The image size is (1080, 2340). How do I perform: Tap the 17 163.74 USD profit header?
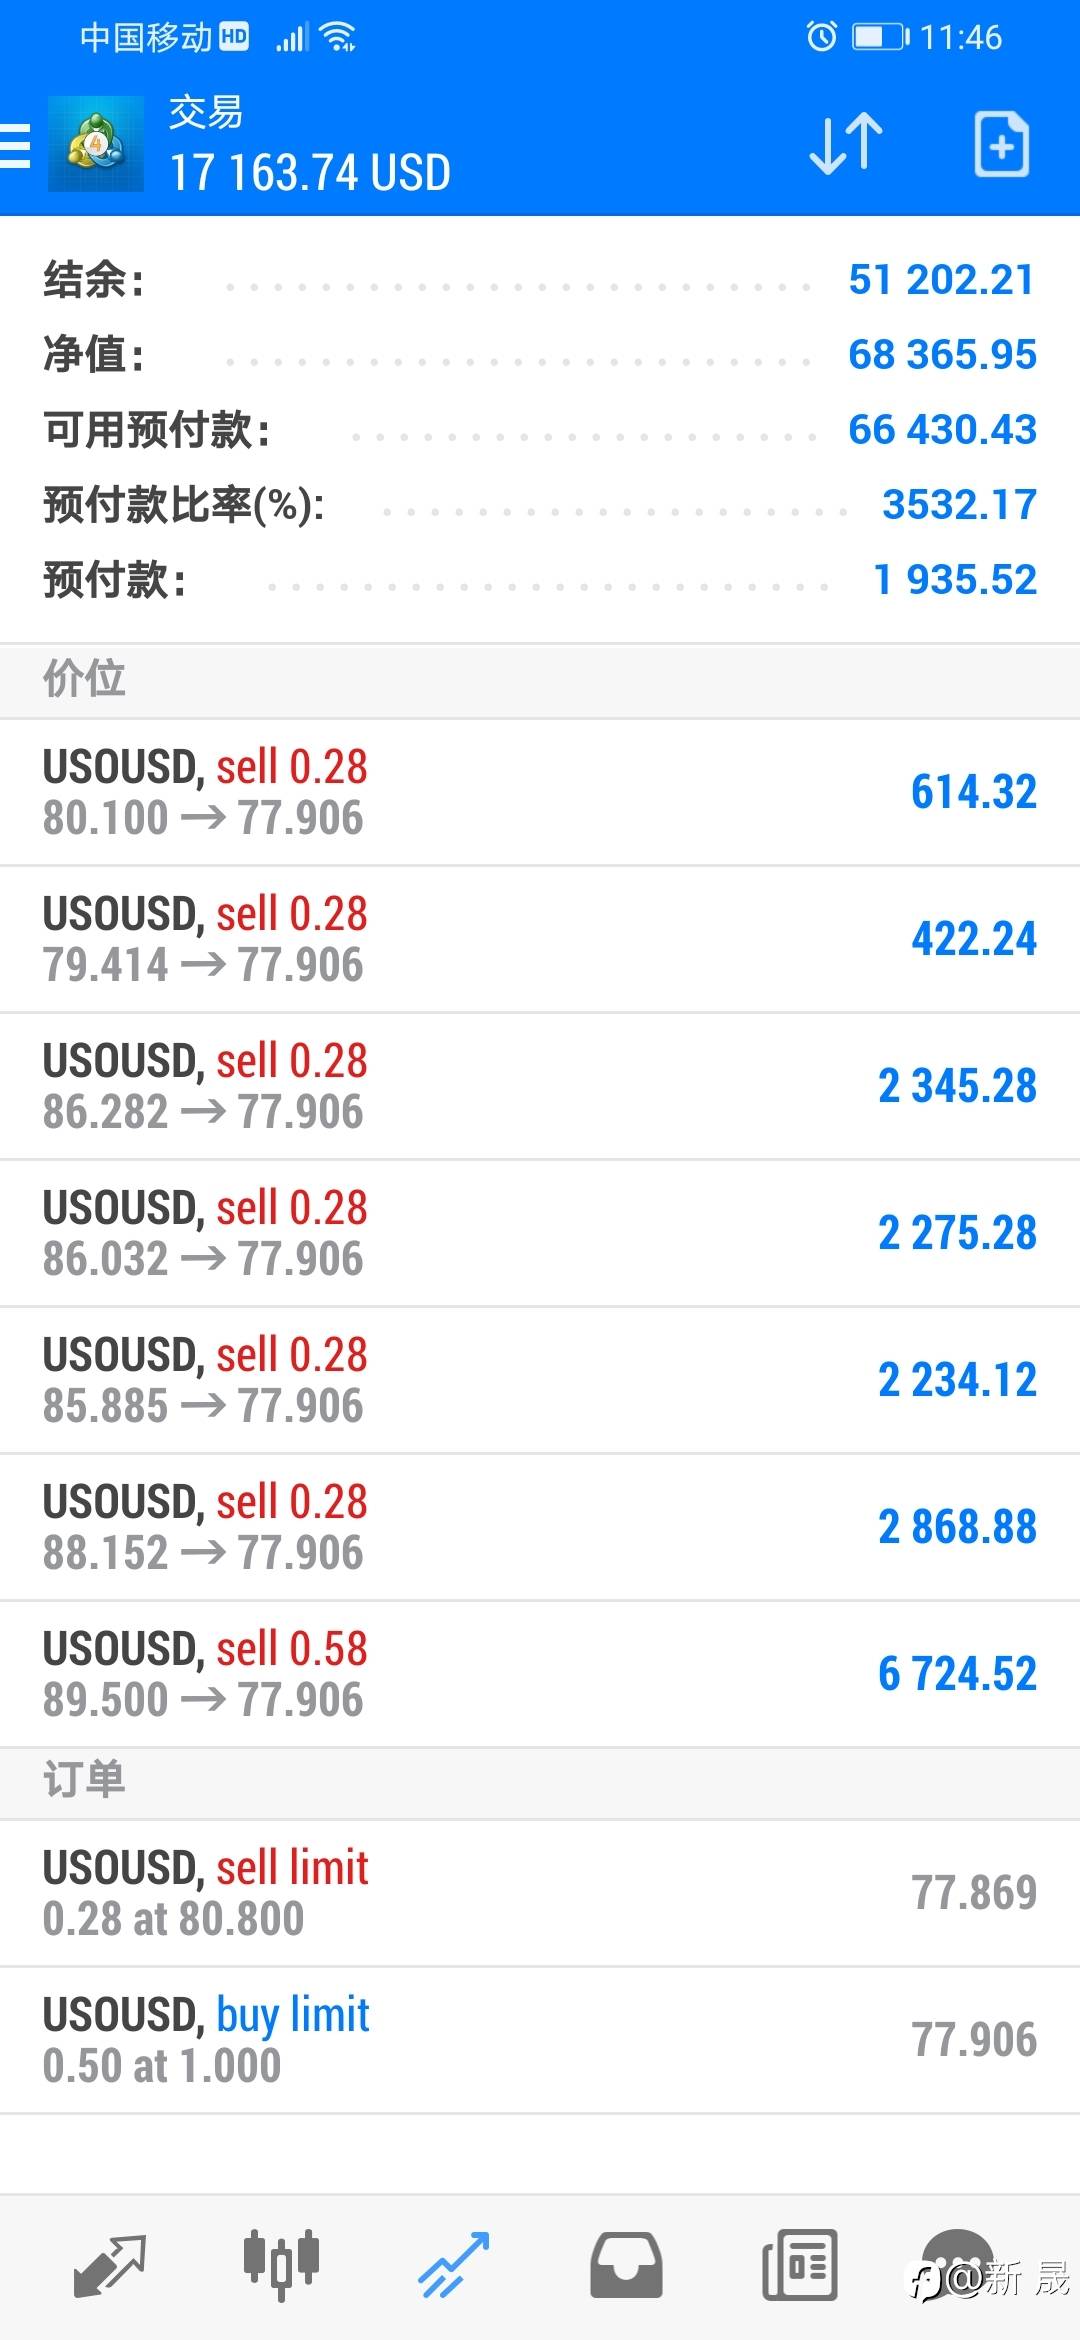(310, 172)
